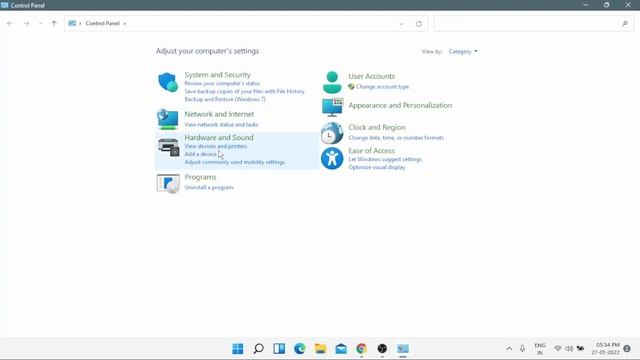The height and width of the screenshot is (360, 640).
Task: Expand chevron before Control Panel breadcrumb
Action: 80,24
